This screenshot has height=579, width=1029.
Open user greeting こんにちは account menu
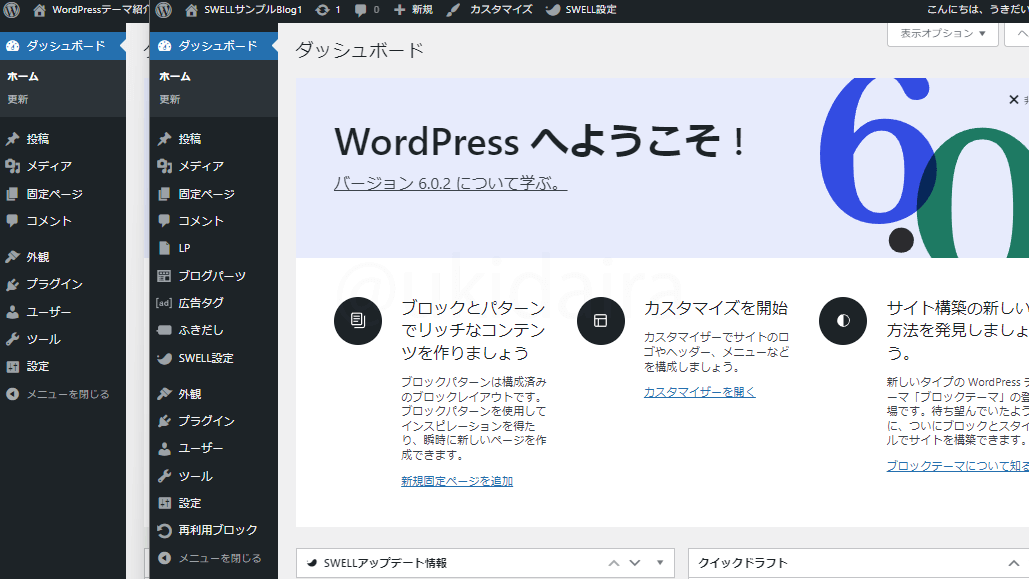click(x=977, y=10)
